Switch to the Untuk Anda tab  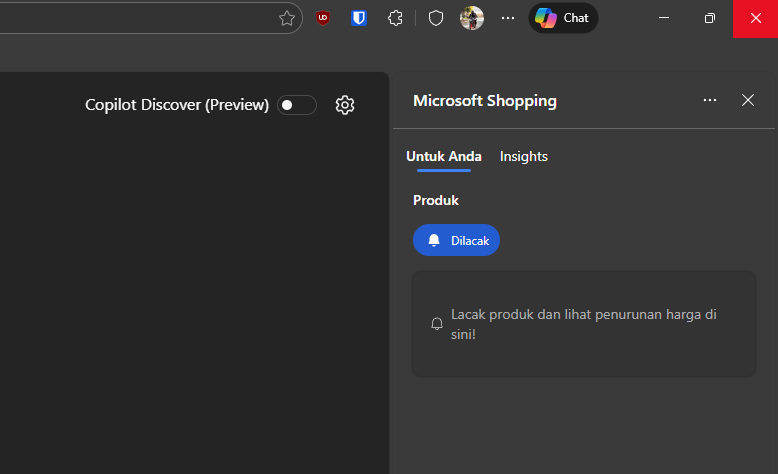(x=443, y=156)
